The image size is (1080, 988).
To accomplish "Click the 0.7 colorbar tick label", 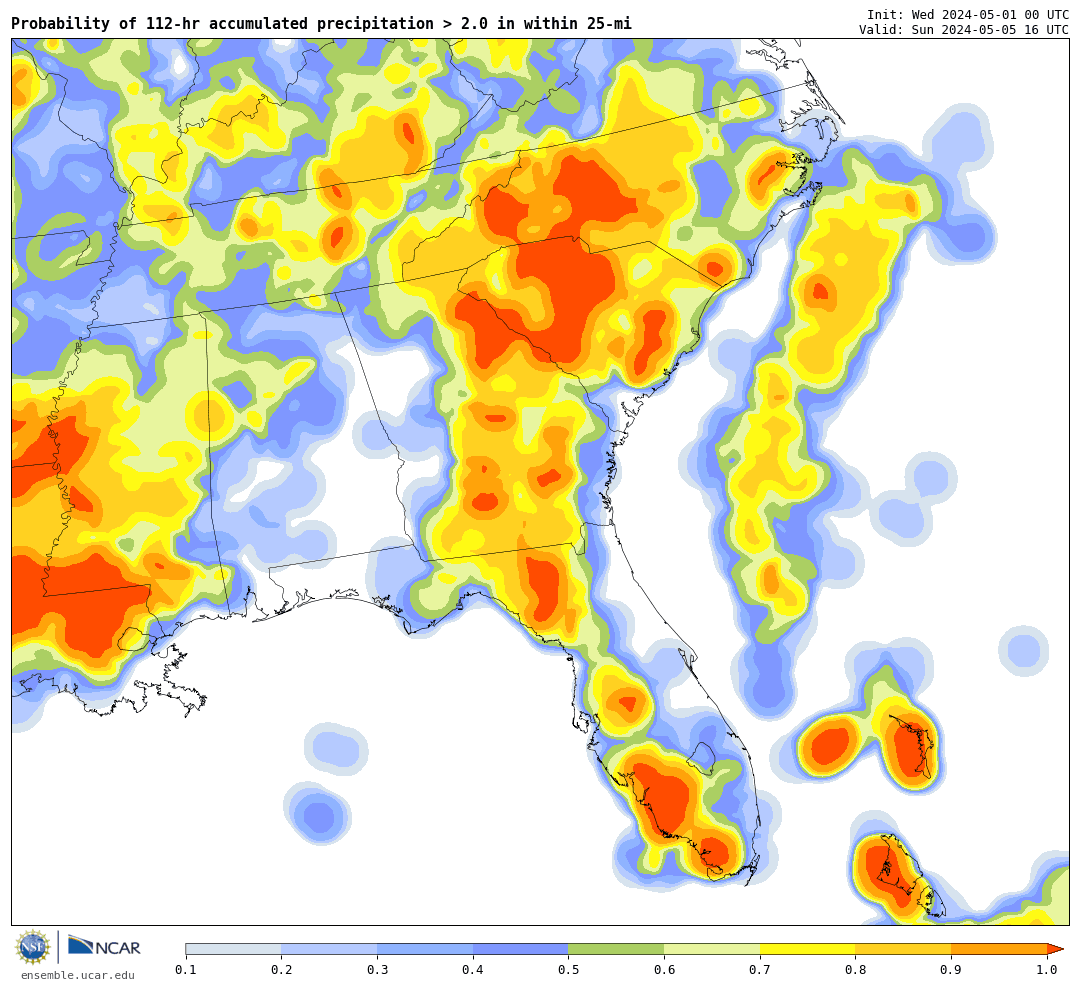I will pyautogui.click(x=760, y=970).
